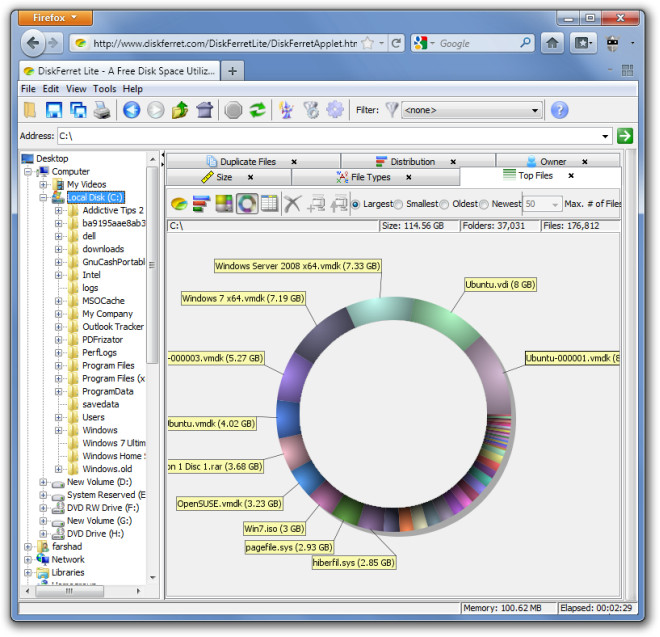The width and height of the screenshot is (660, 637).
Task: Expand the My Videos tree node
Action: click(43, 184)
